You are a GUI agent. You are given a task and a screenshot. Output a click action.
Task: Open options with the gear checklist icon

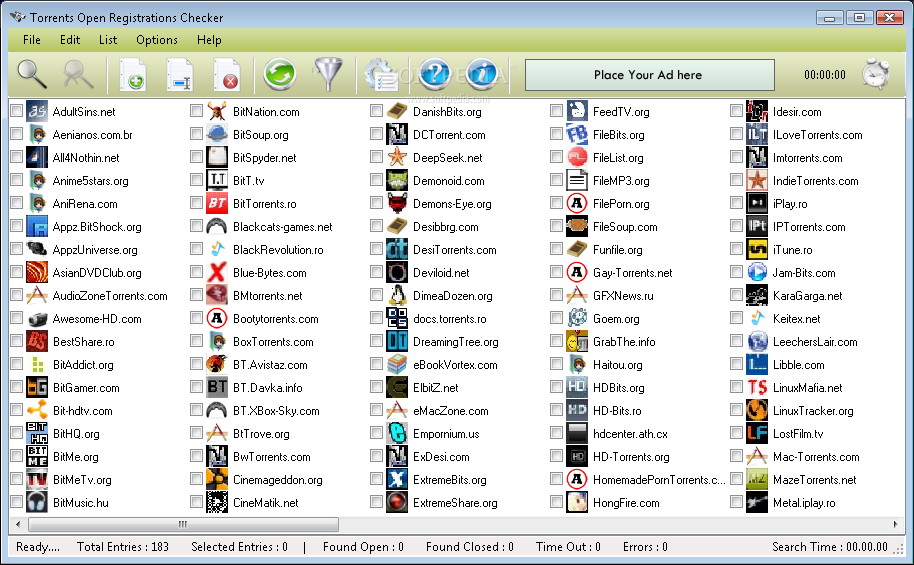click(380, 75)
